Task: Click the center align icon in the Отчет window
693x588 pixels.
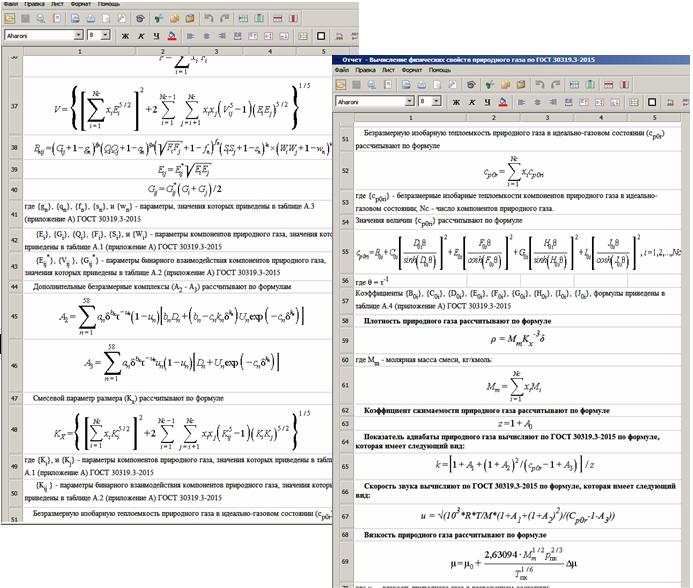Action: (537, 101)
